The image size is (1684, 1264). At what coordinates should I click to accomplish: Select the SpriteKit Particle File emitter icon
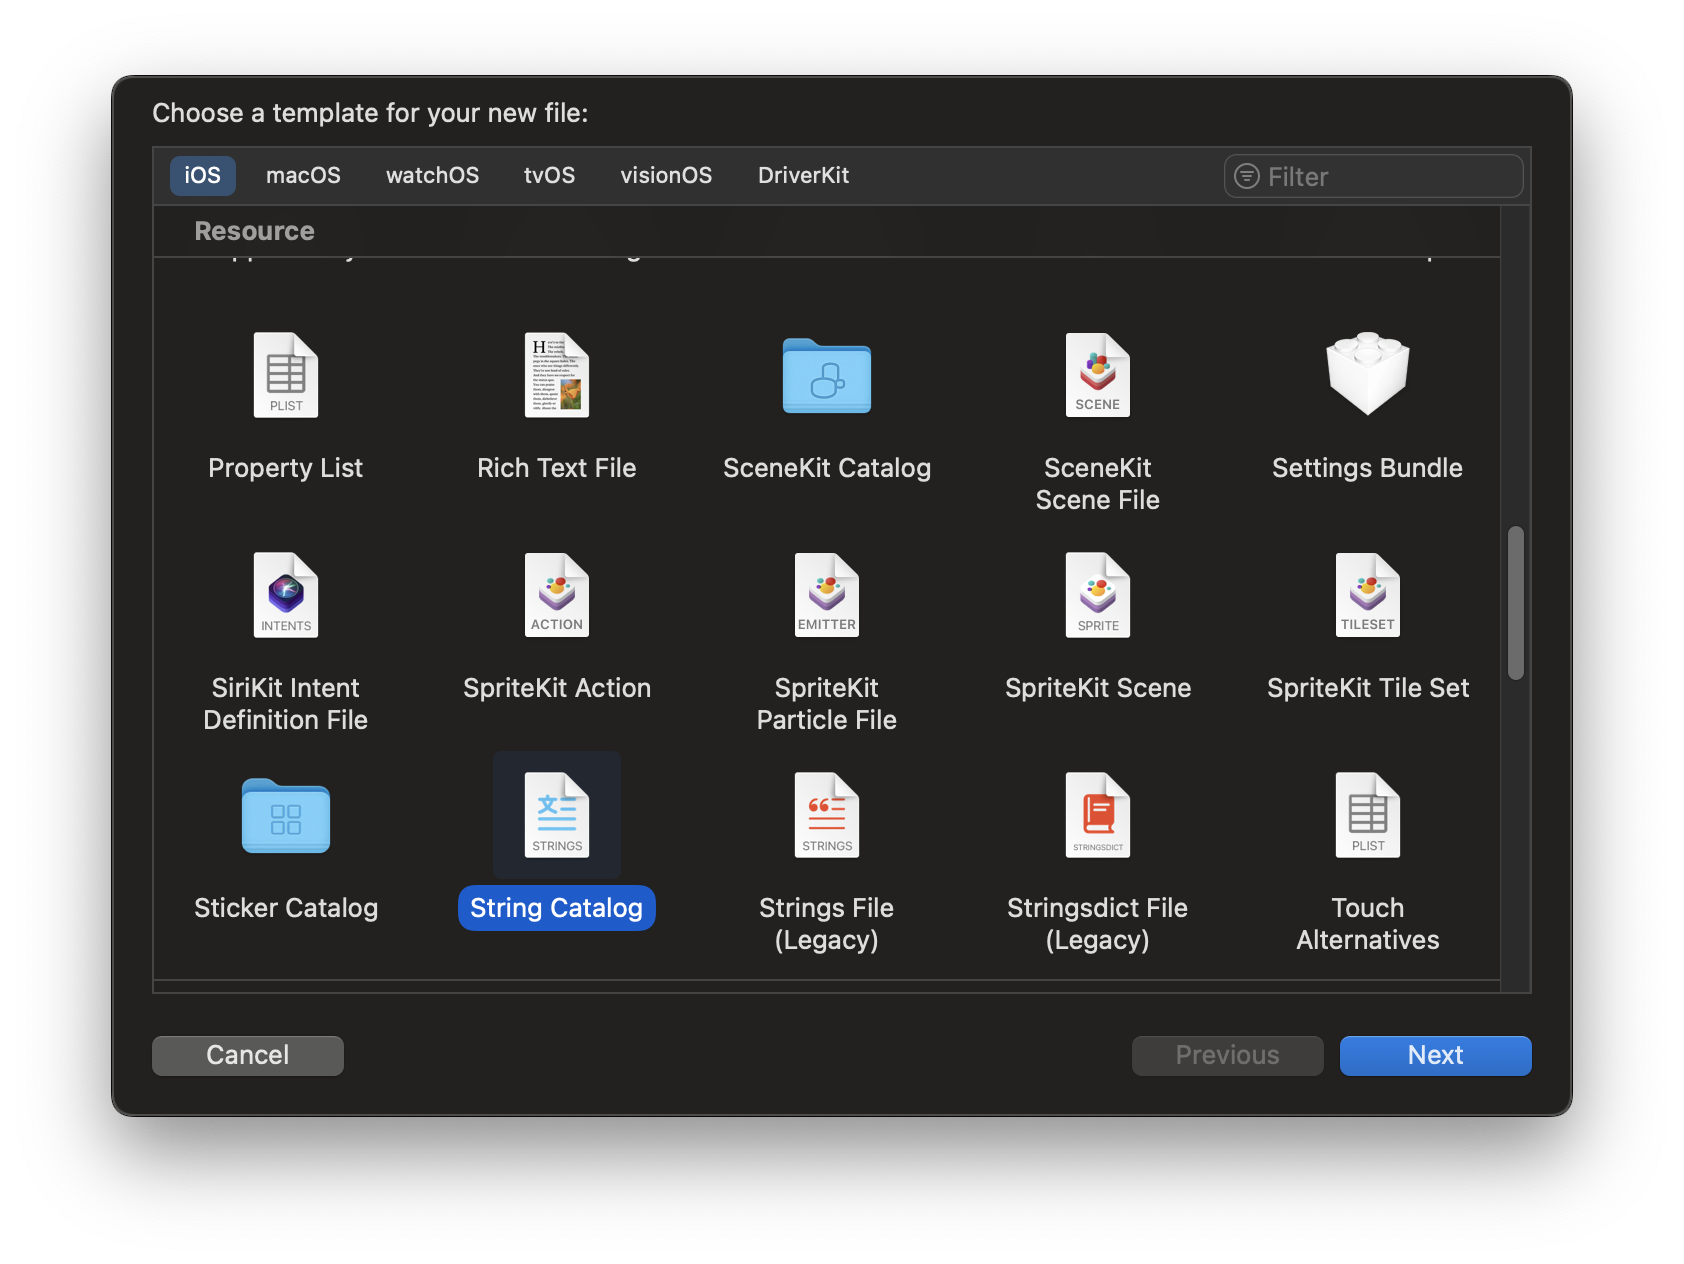pyautogui.click(x=827, y=595)
